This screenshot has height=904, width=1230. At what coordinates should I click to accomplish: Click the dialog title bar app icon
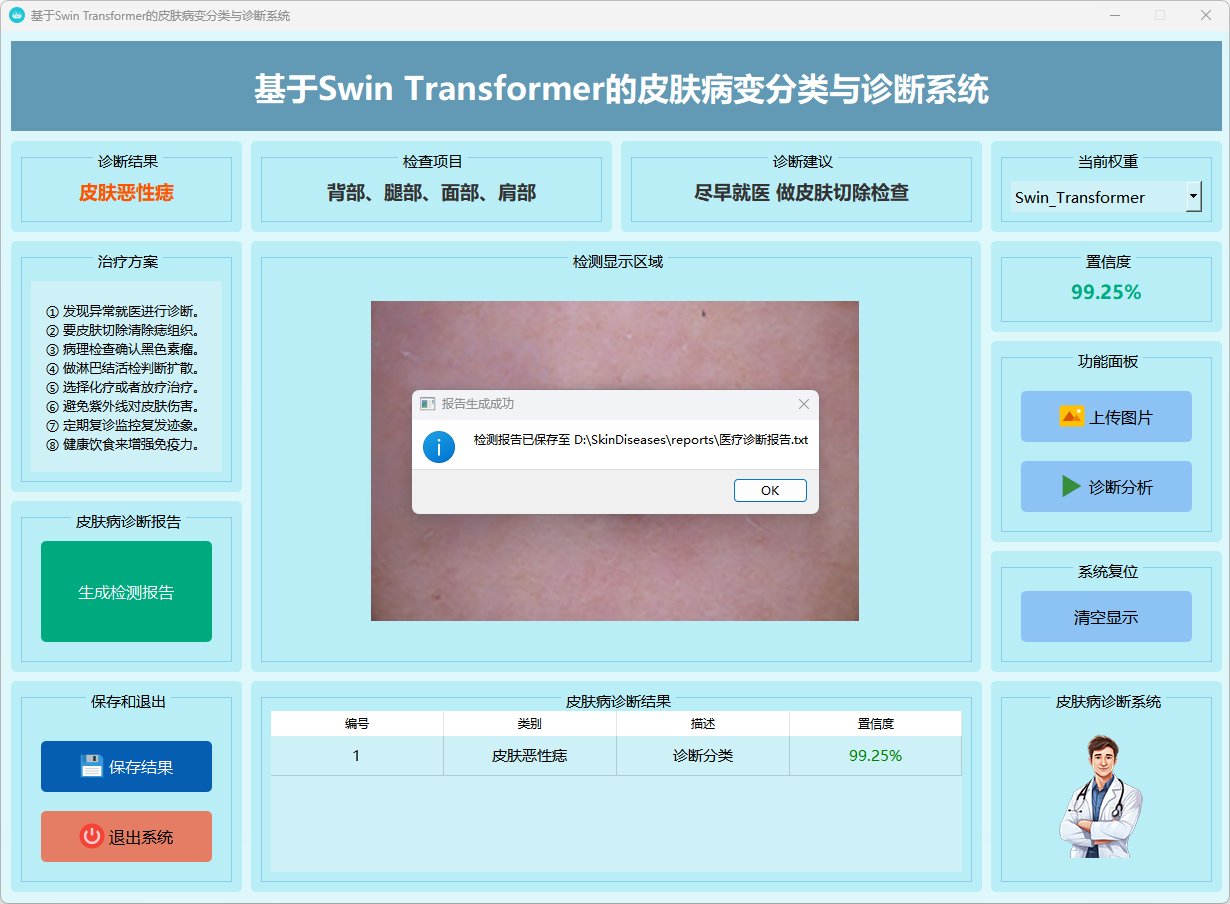428,404
